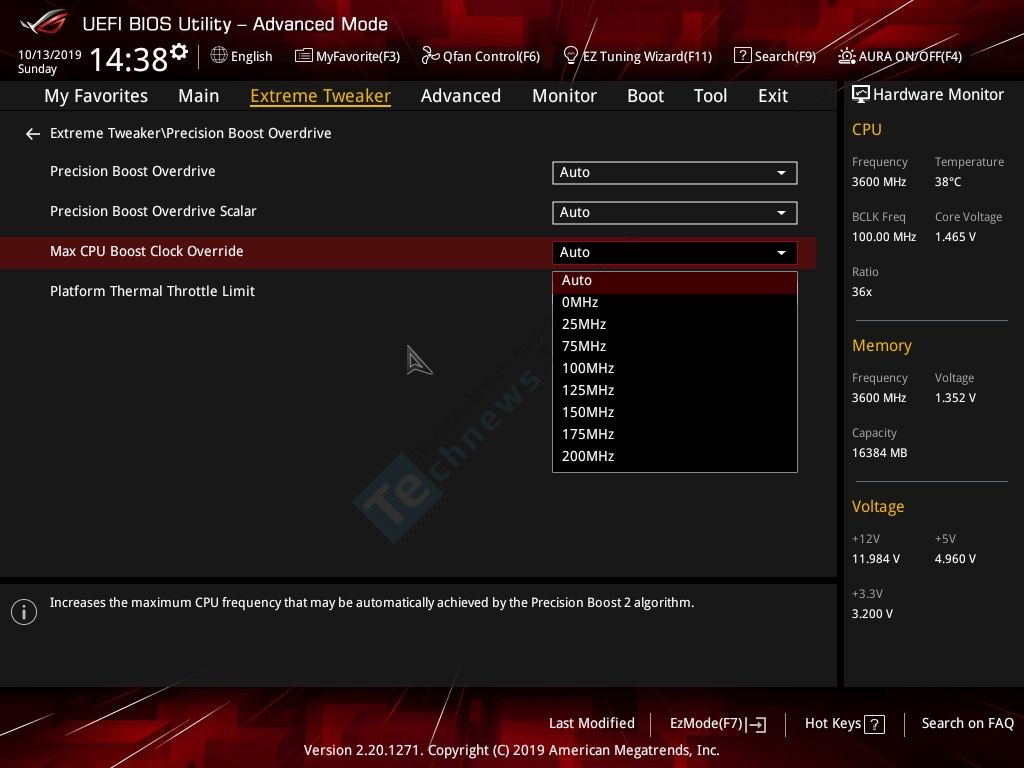
Task: Open Hot Keys help
Action: click(x=833, y=724)
